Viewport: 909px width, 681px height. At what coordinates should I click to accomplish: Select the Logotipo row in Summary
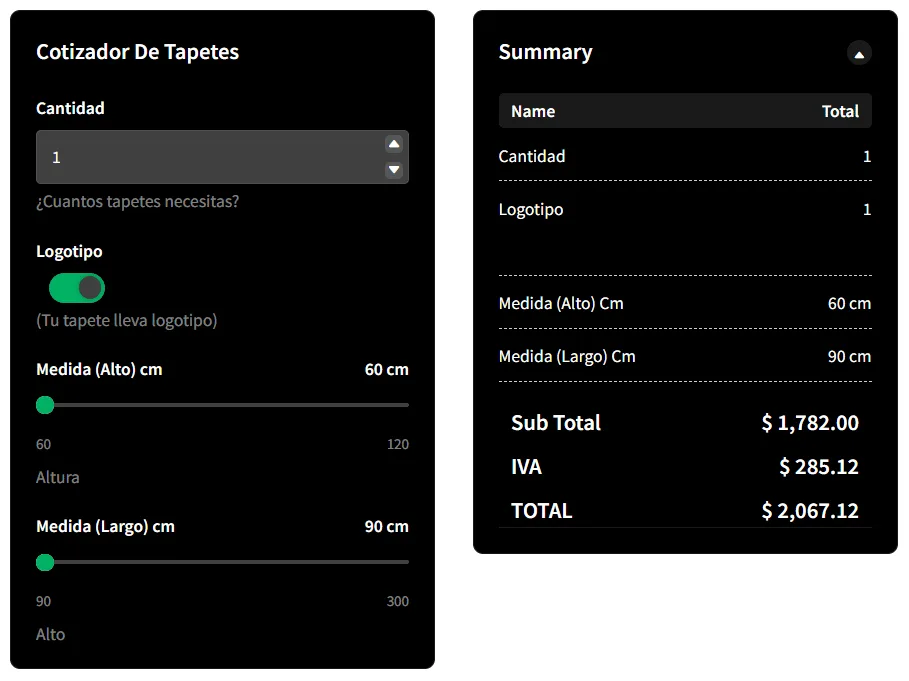[684, 210]
